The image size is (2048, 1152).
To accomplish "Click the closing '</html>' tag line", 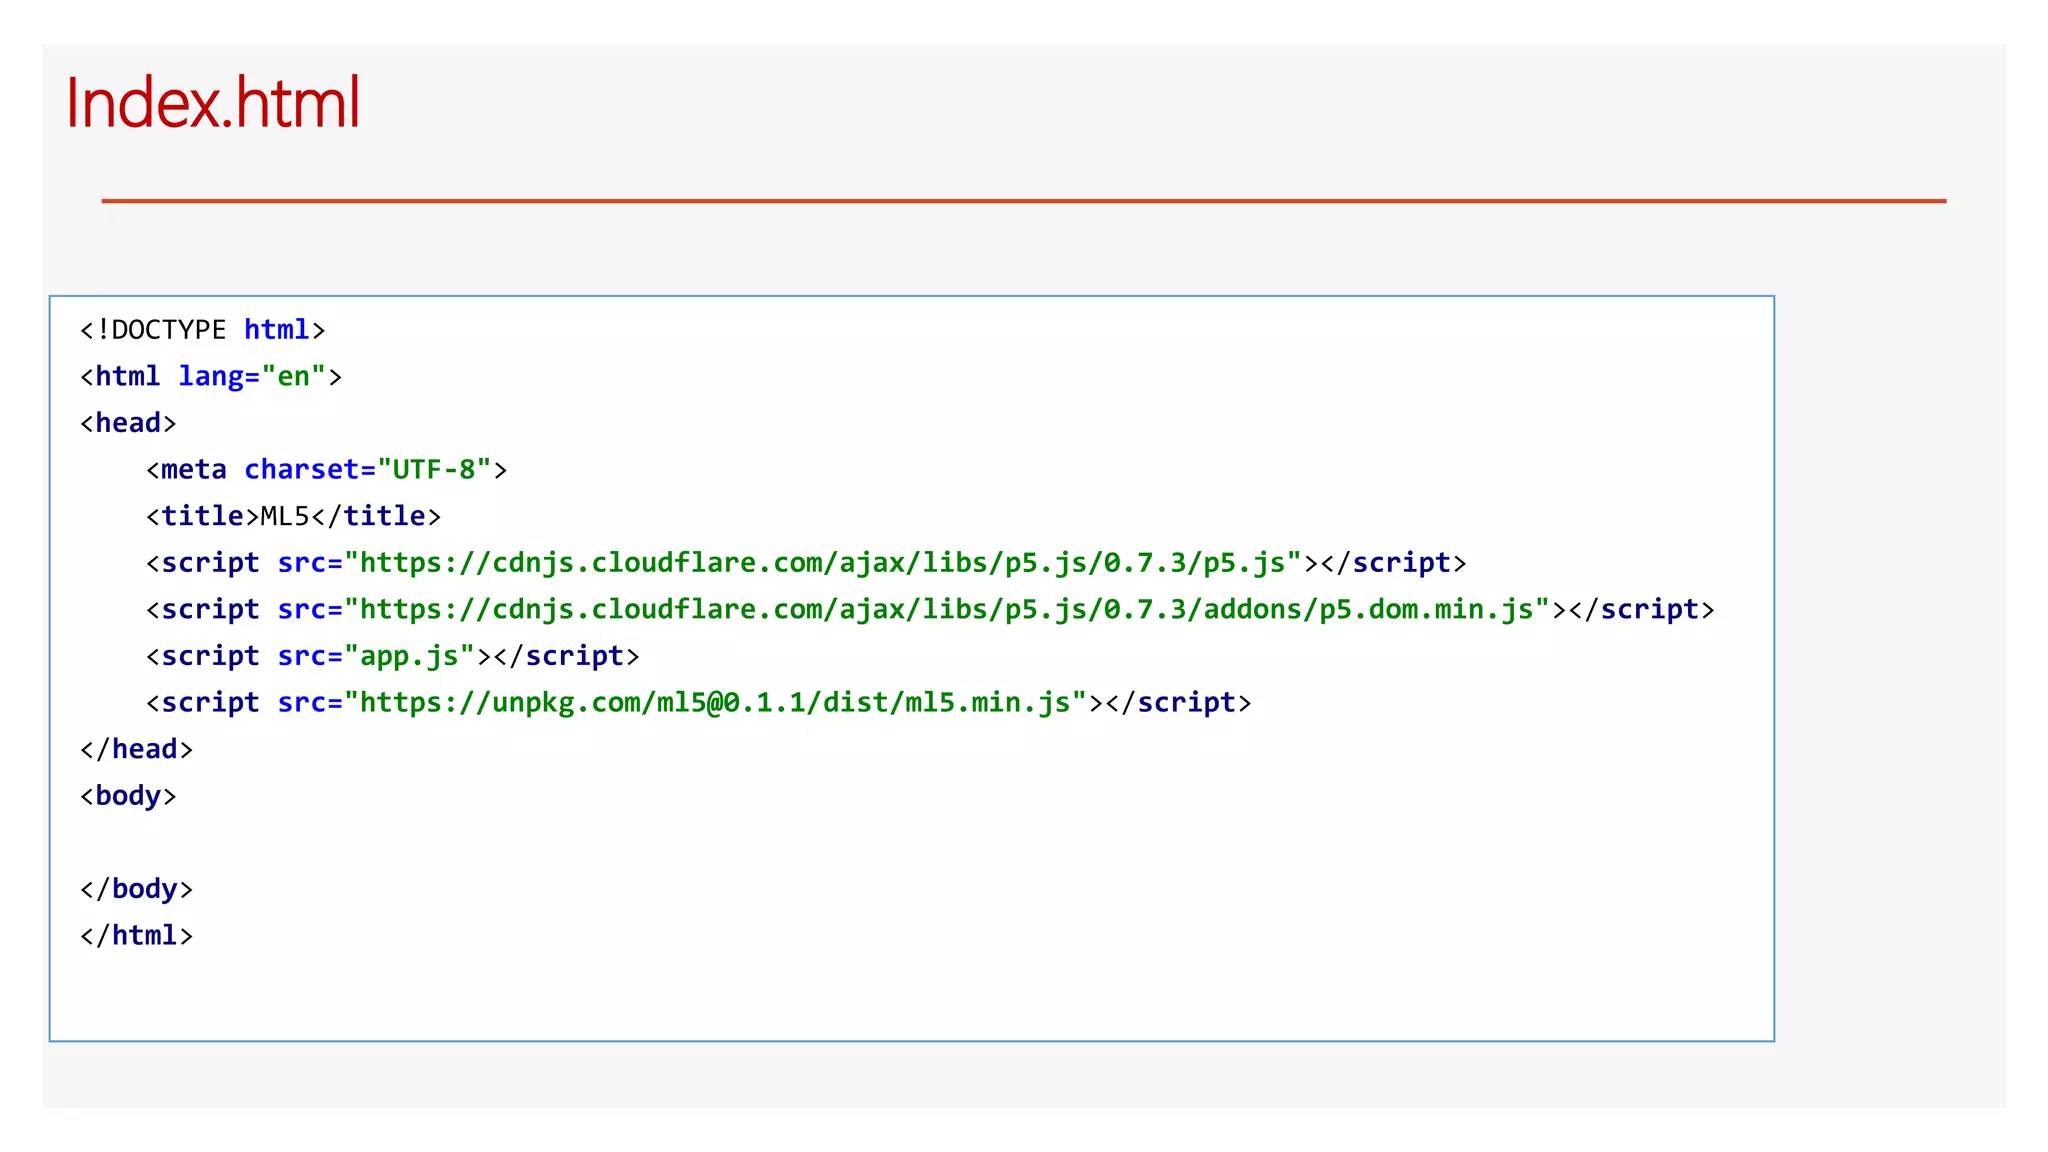I will (x=136, y=936).
